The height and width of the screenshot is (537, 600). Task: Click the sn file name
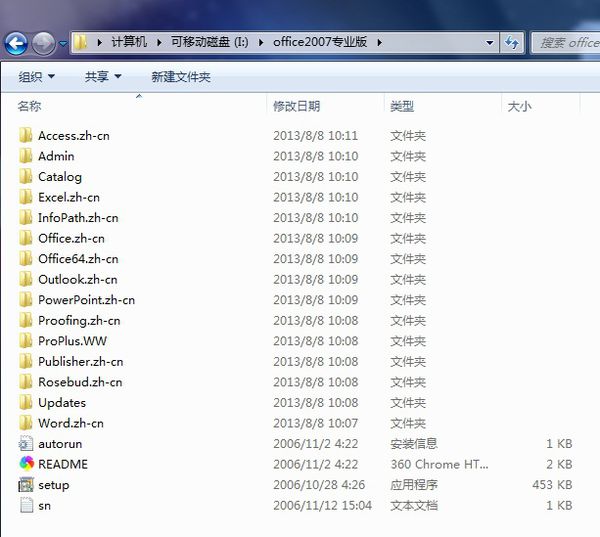click(x=44, y=506)
